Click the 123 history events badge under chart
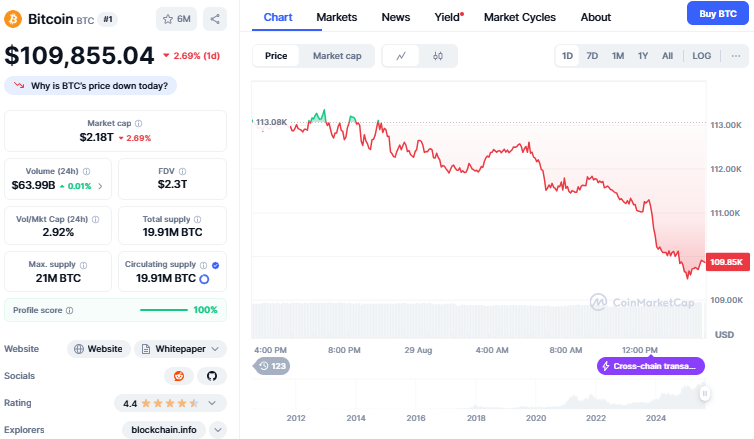Screen dimensions: 754x439 (272, 366)
